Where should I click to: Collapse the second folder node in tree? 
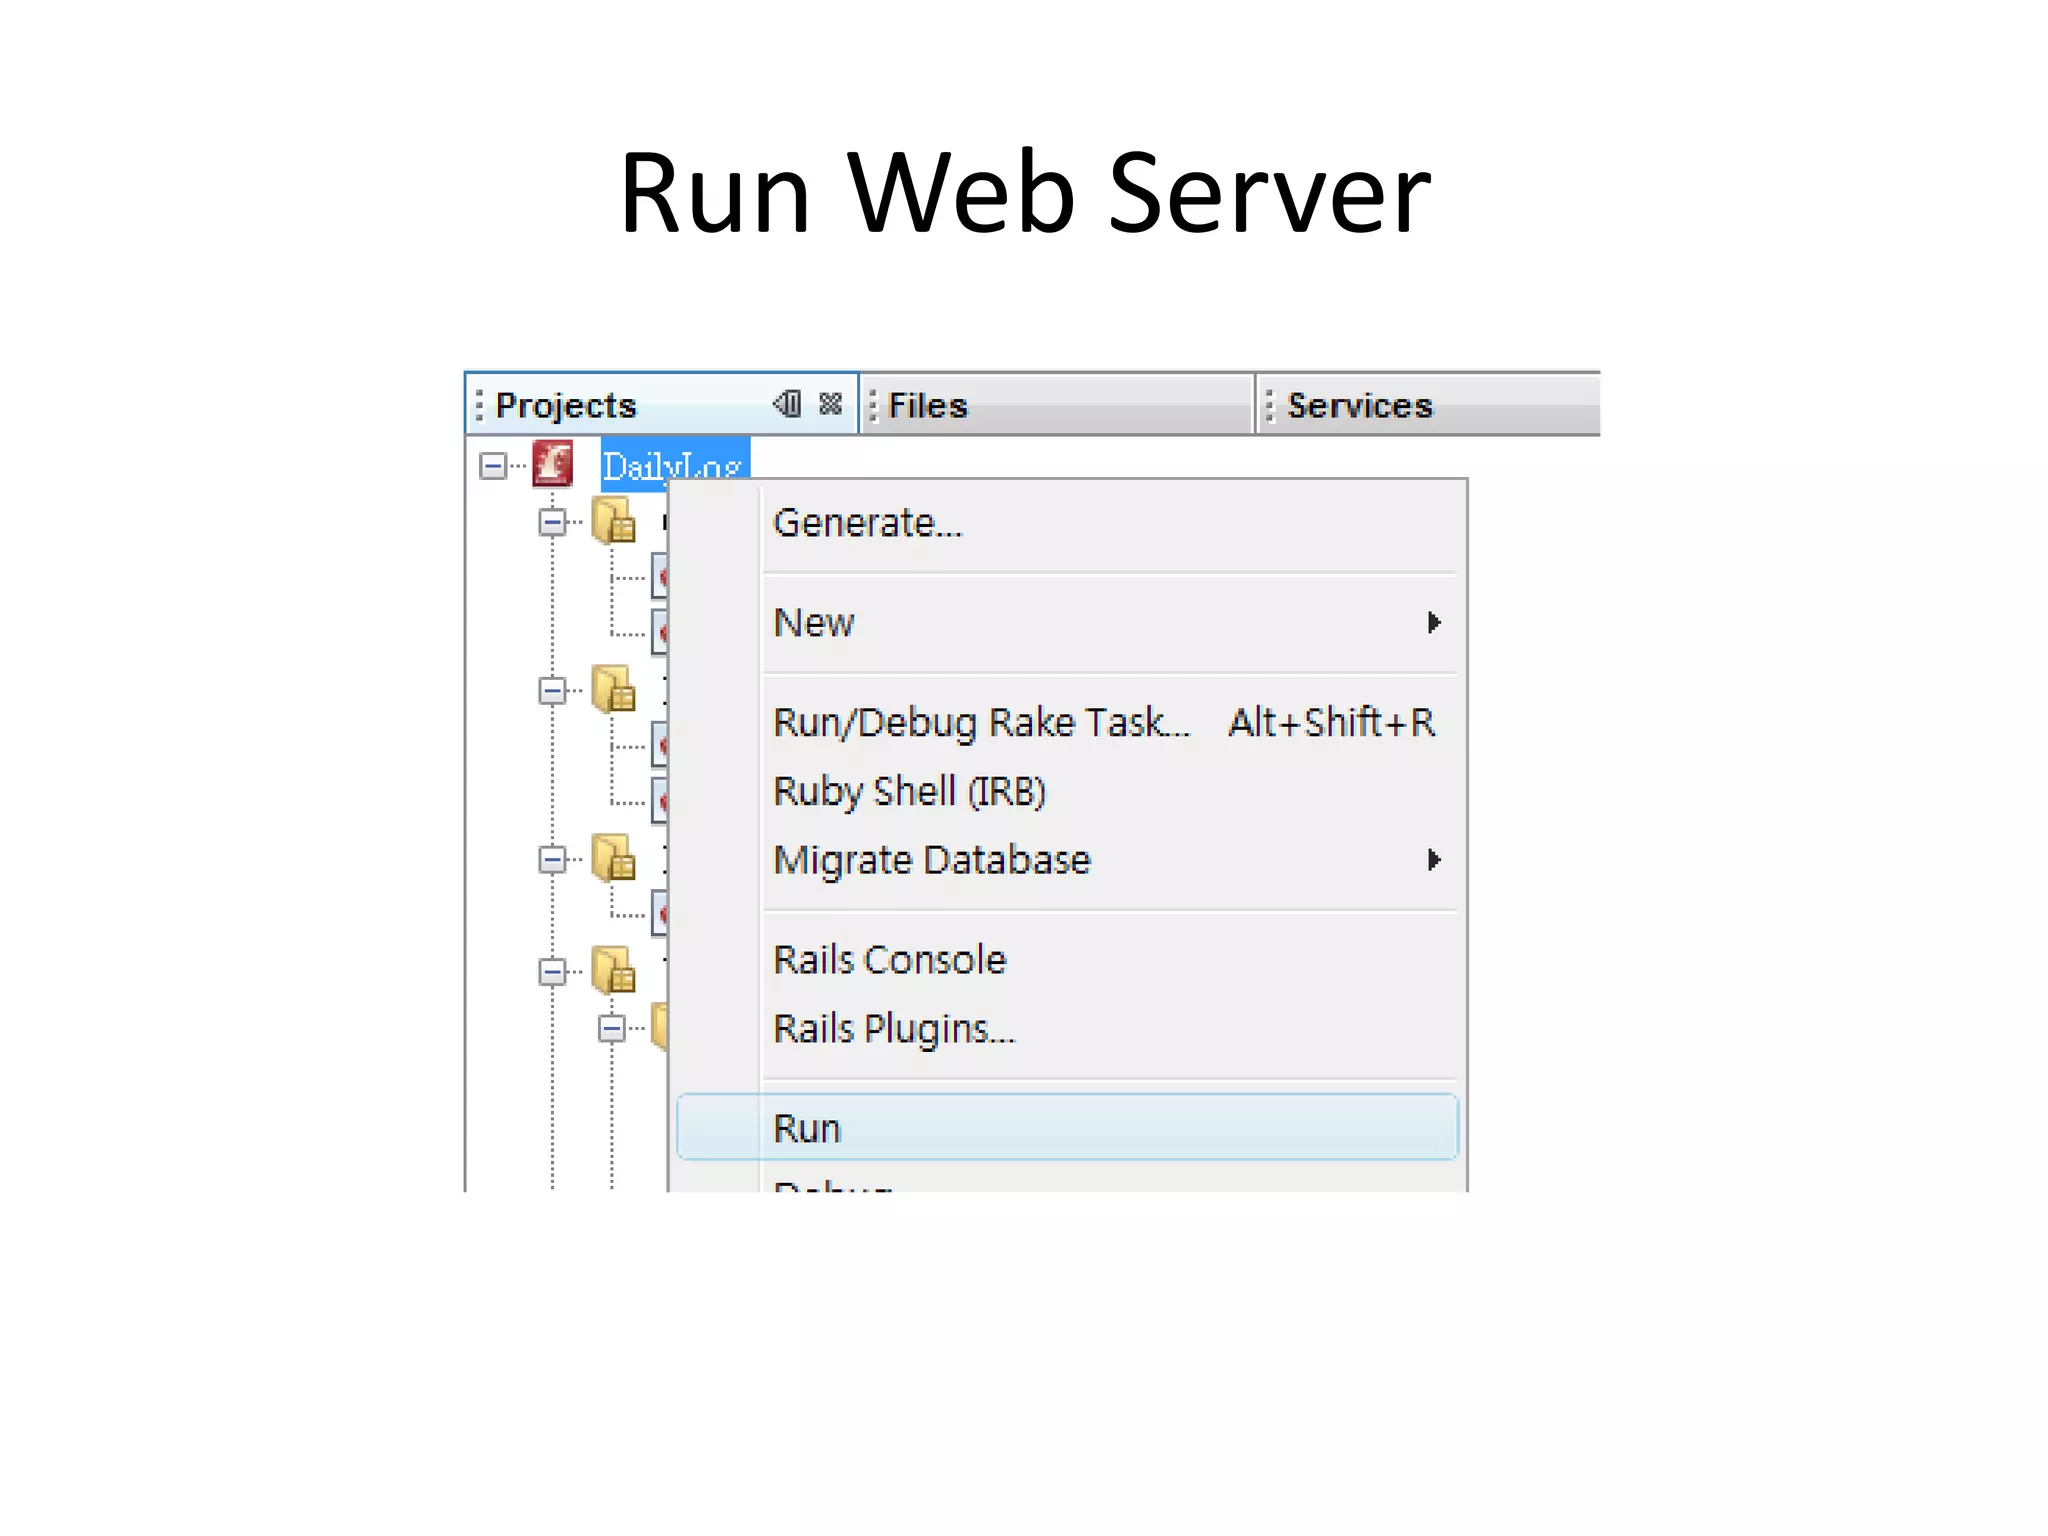pos(552,691)
